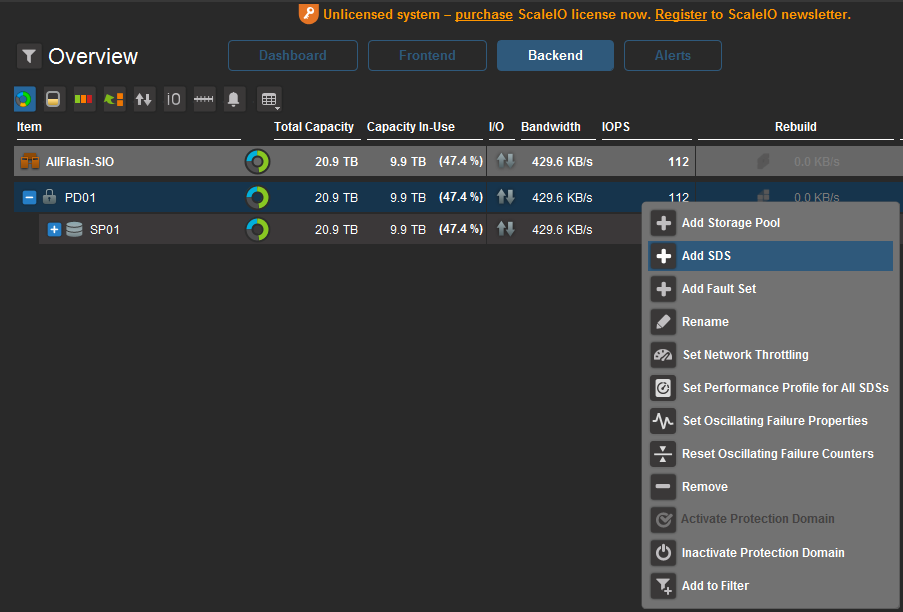Click the I/O column header
Screen dimensions: 903x612
[496, 127]
